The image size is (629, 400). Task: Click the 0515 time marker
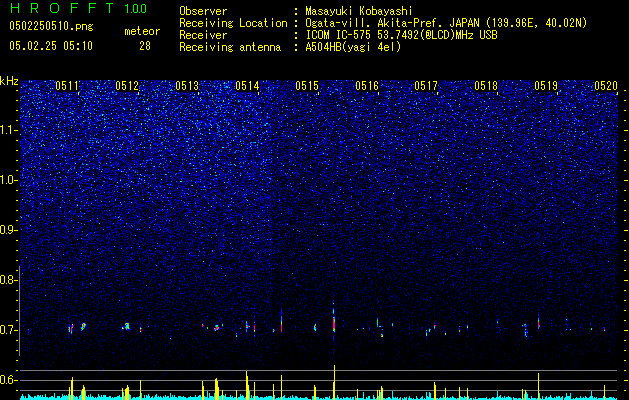click(x=307, y=86)
